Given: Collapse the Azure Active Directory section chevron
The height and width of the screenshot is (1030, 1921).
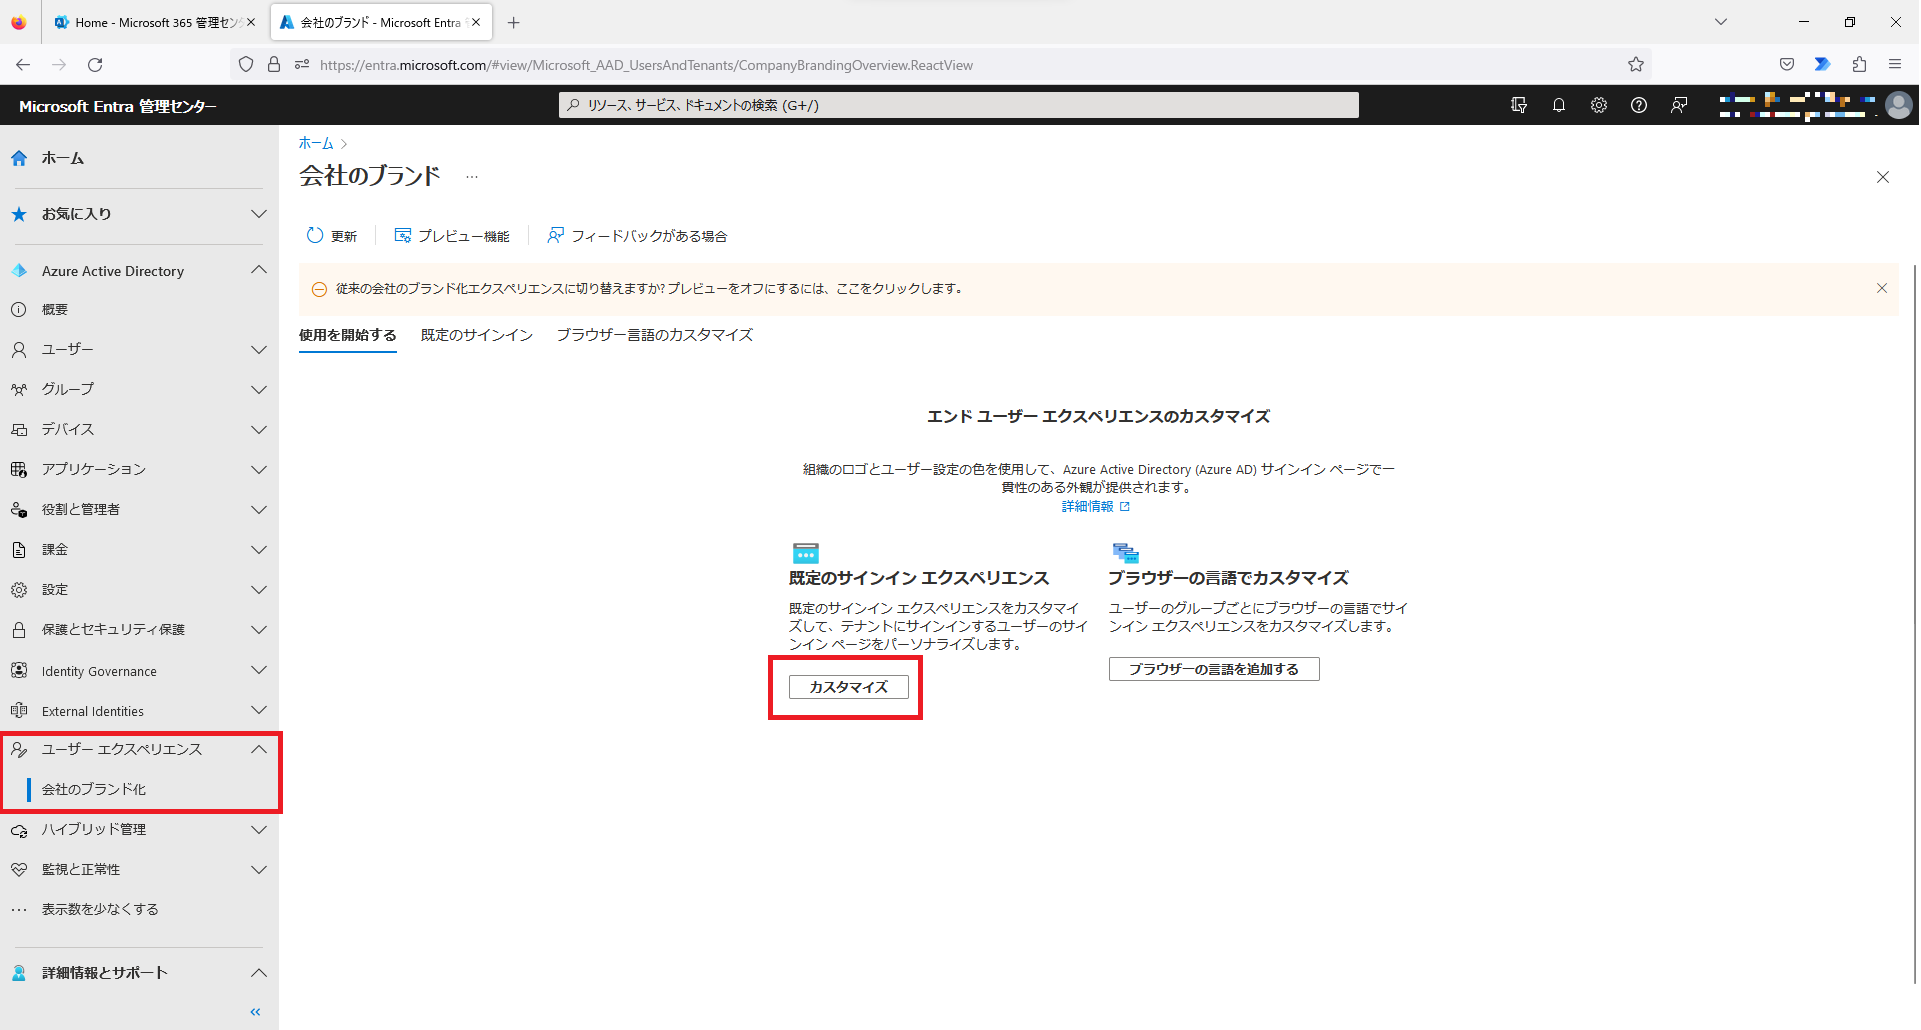Looking at the screenshot, I should click(259, 270).
